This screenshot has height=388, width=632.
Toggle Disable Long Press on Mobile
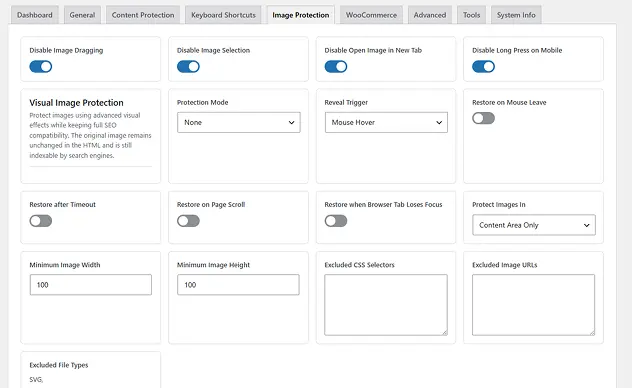pyautogui.click(x=483, y=66)
